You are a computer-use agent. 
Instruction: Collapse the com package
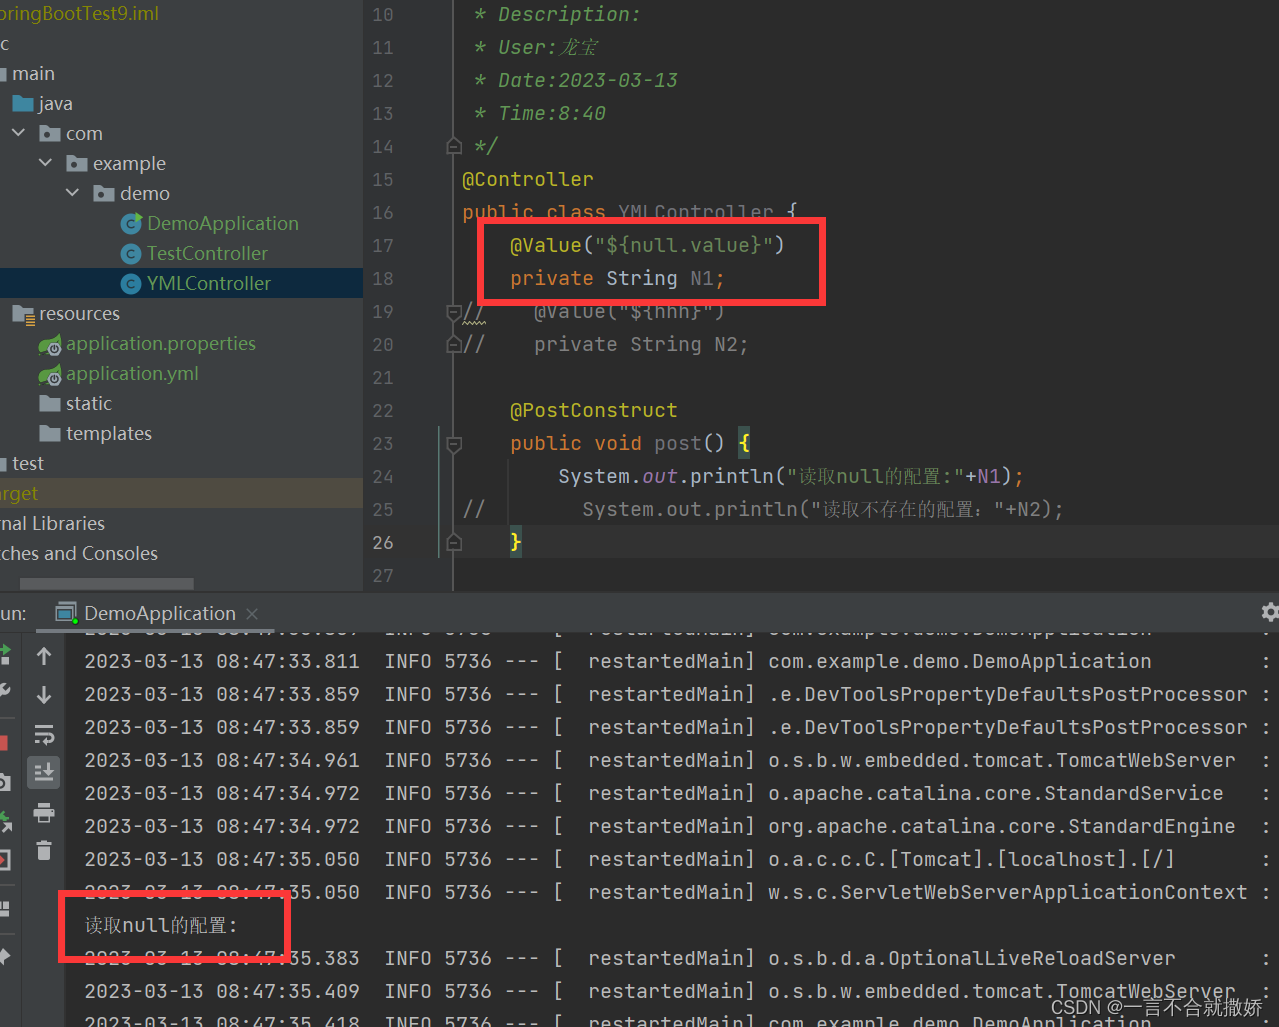tap(19, 133)
